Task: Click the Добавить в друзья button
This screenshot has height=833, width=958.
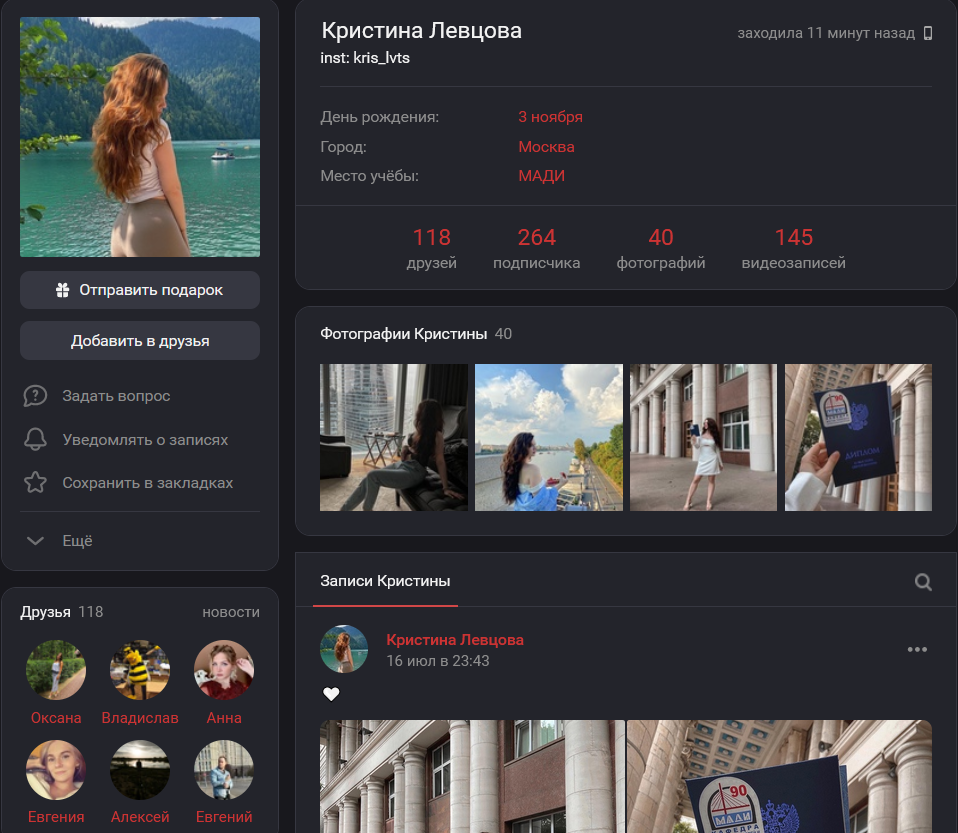Action: (x=140, y=340)
